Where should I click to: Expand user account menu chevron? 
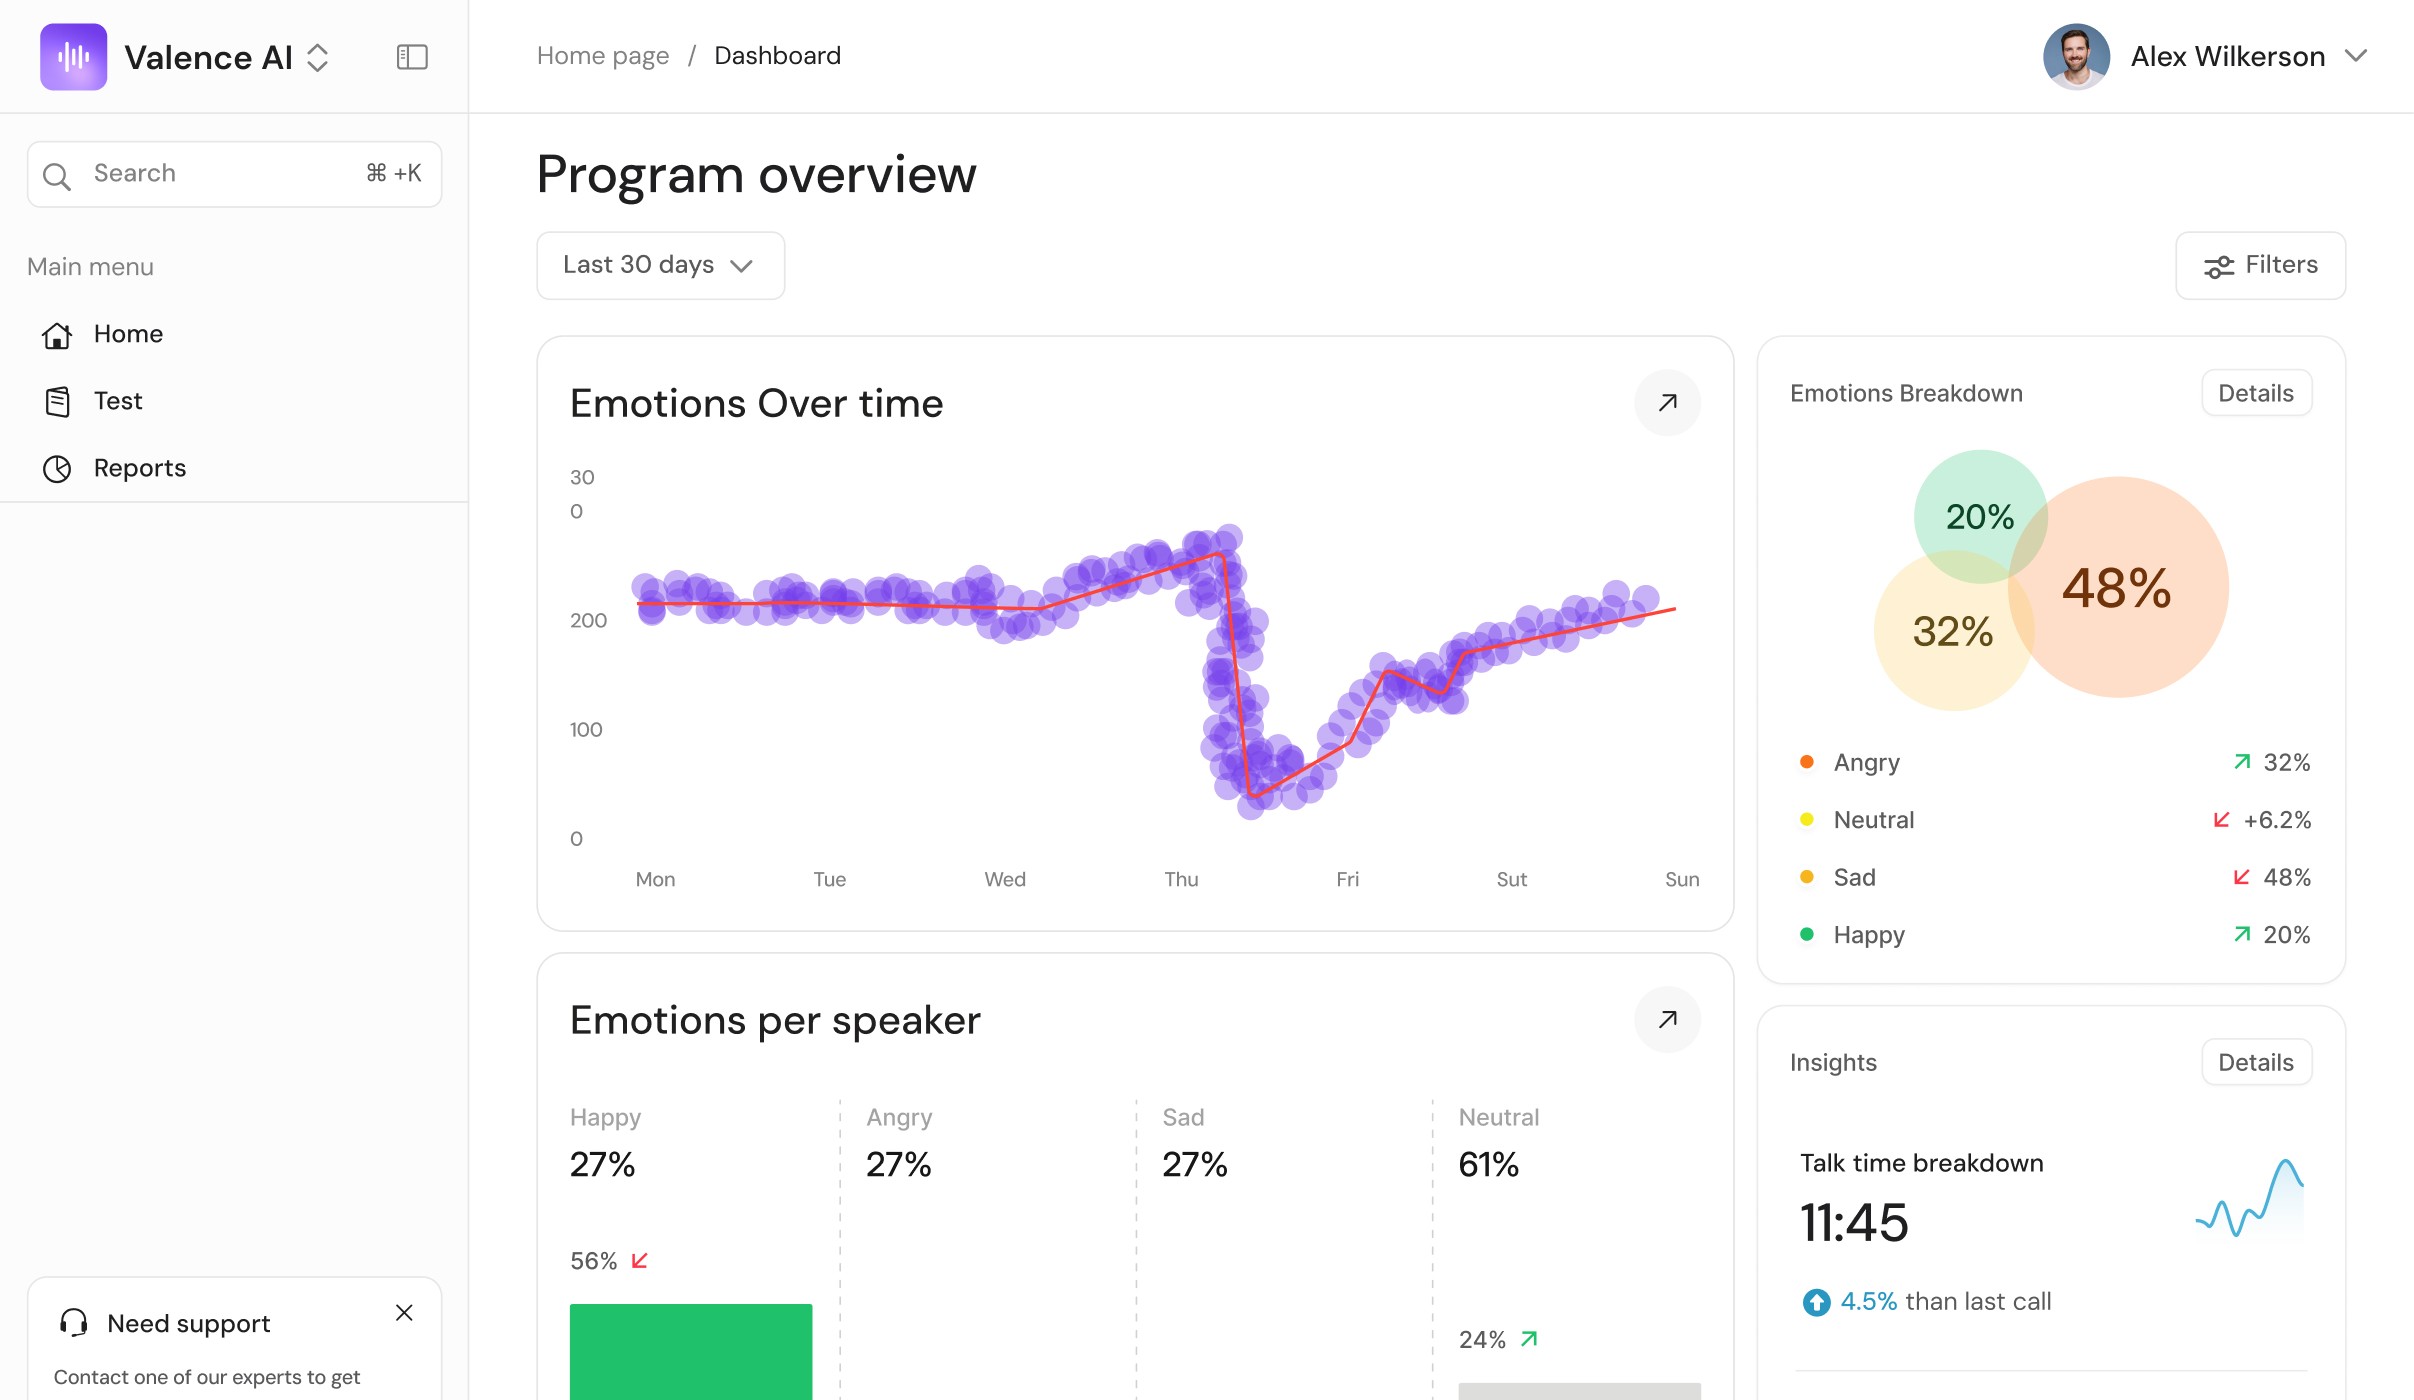(x=2355, y=56)
